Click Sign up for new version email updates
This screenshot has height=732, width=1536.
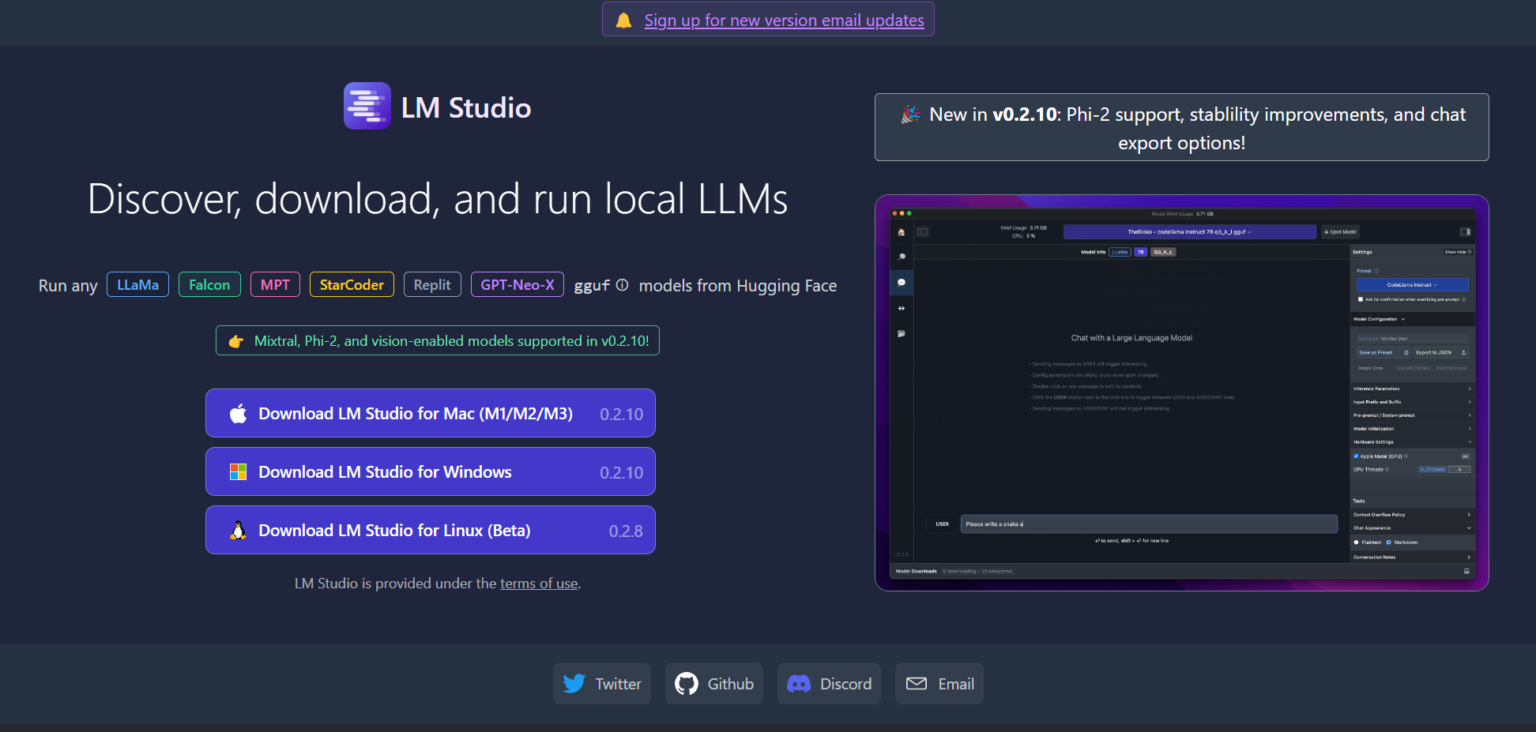point(783,20)
